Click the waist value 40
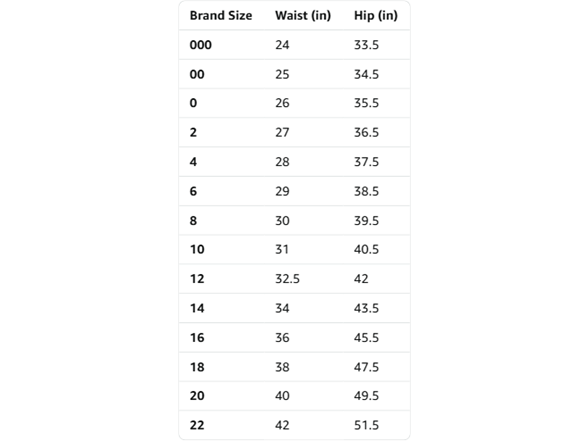This screenshot has height=441, width=588. coord(282,396)
